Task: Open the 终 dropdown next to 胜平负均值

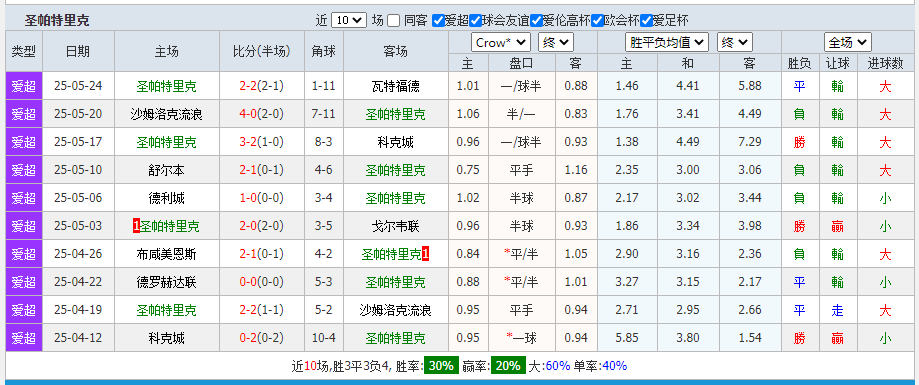Action: point(734,42)
